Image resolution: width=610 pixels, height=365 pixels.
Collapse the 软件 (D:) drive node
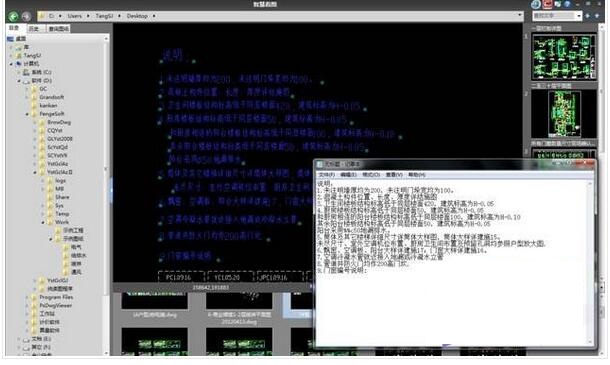pyautogui.click(x=19, y=81)
